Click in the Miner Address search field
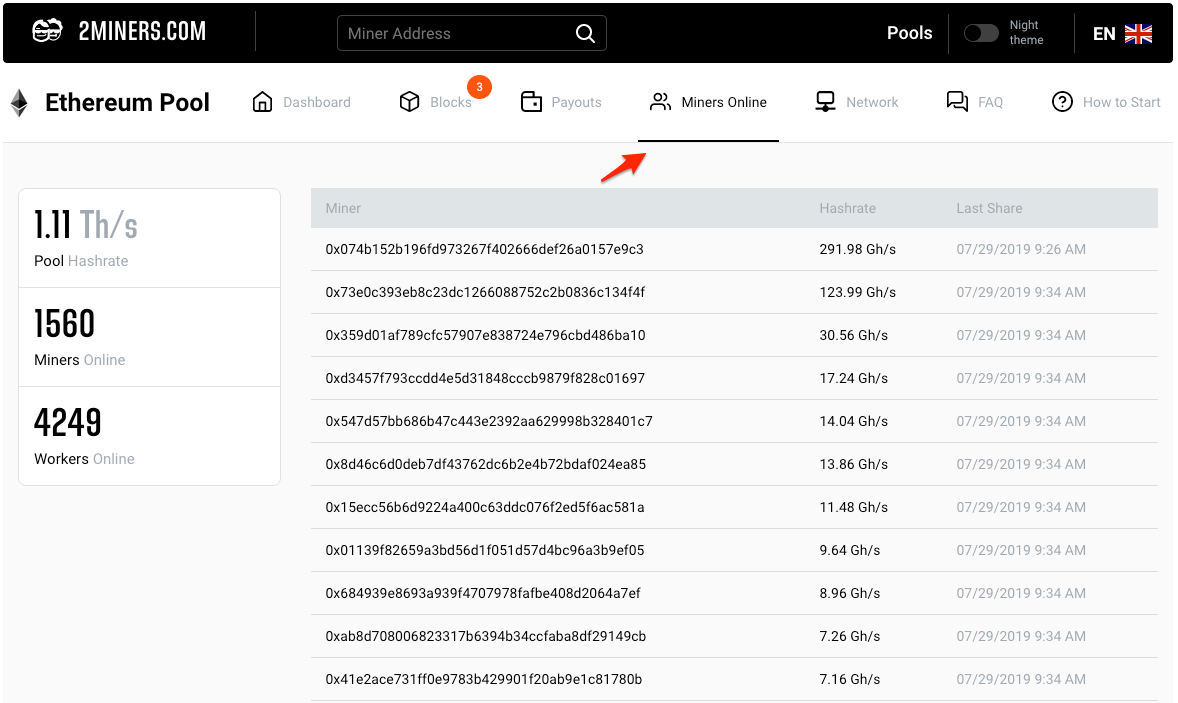The width and height of the screenshot is (1178, 703). 455,33
